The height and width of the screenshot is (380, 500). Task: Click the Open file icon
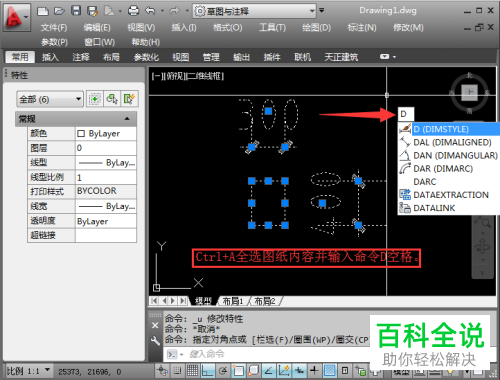[x=59, y=11]
